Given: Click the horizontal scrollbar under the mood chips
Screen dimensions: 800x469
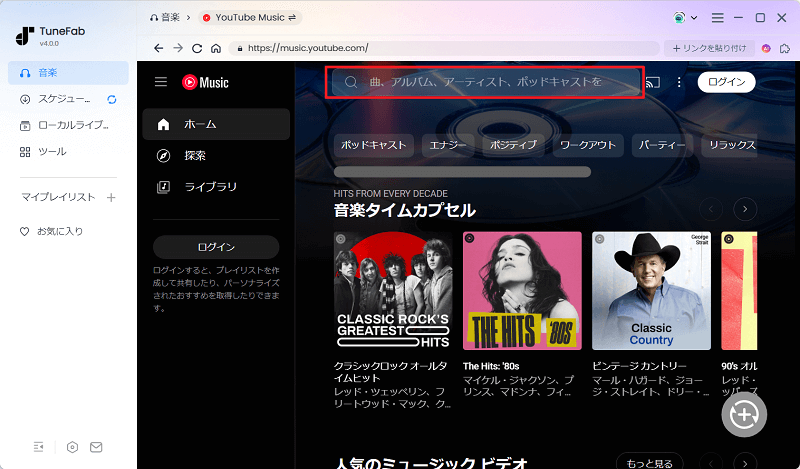Looking at the screenshot, I should pos(462,172).
